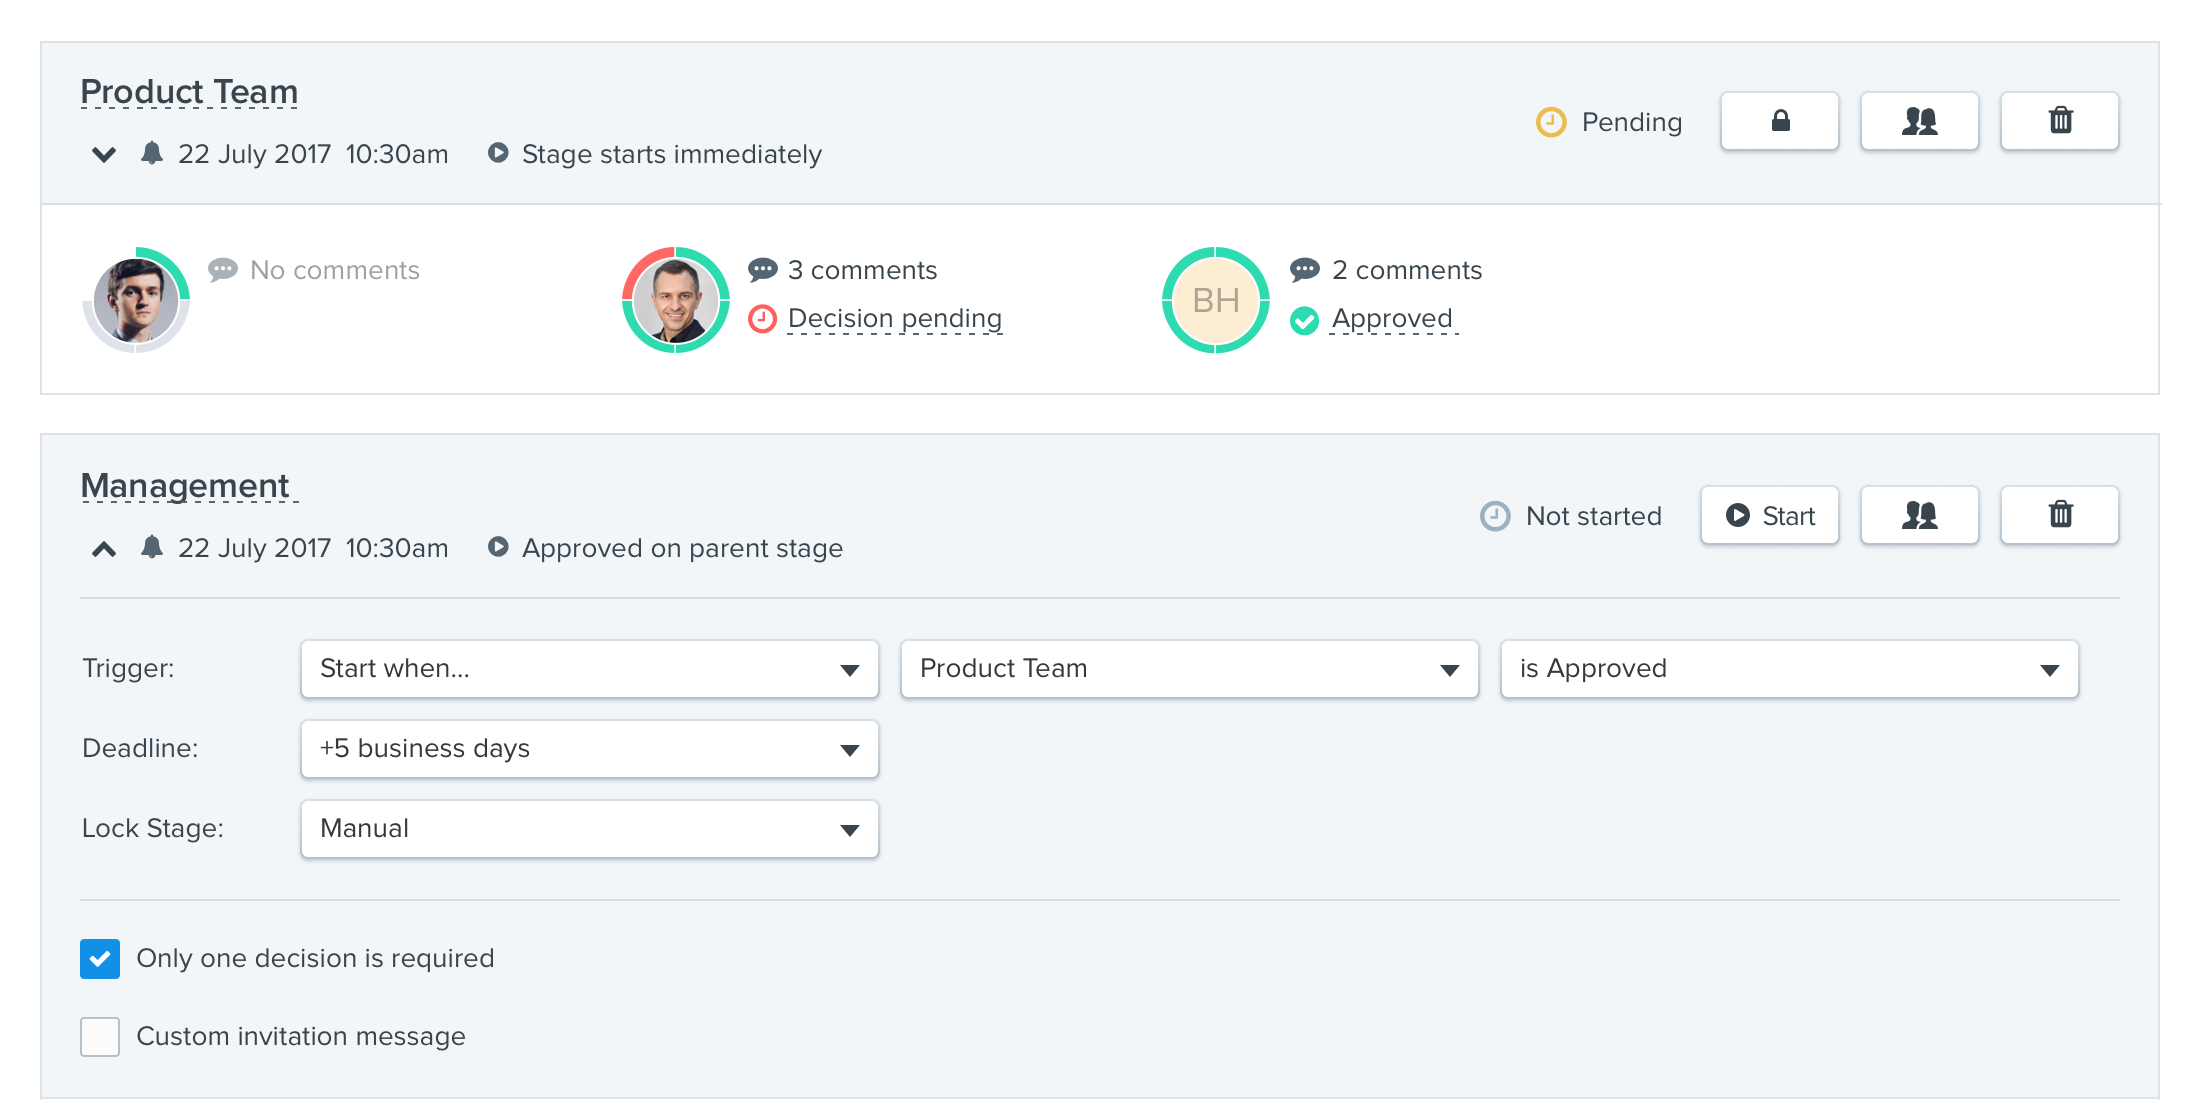The width and height of the screenshot is (2200, 1100).
Task: Click the Decision pending status link
Action: pyautogui.click(x=894, y=318)
